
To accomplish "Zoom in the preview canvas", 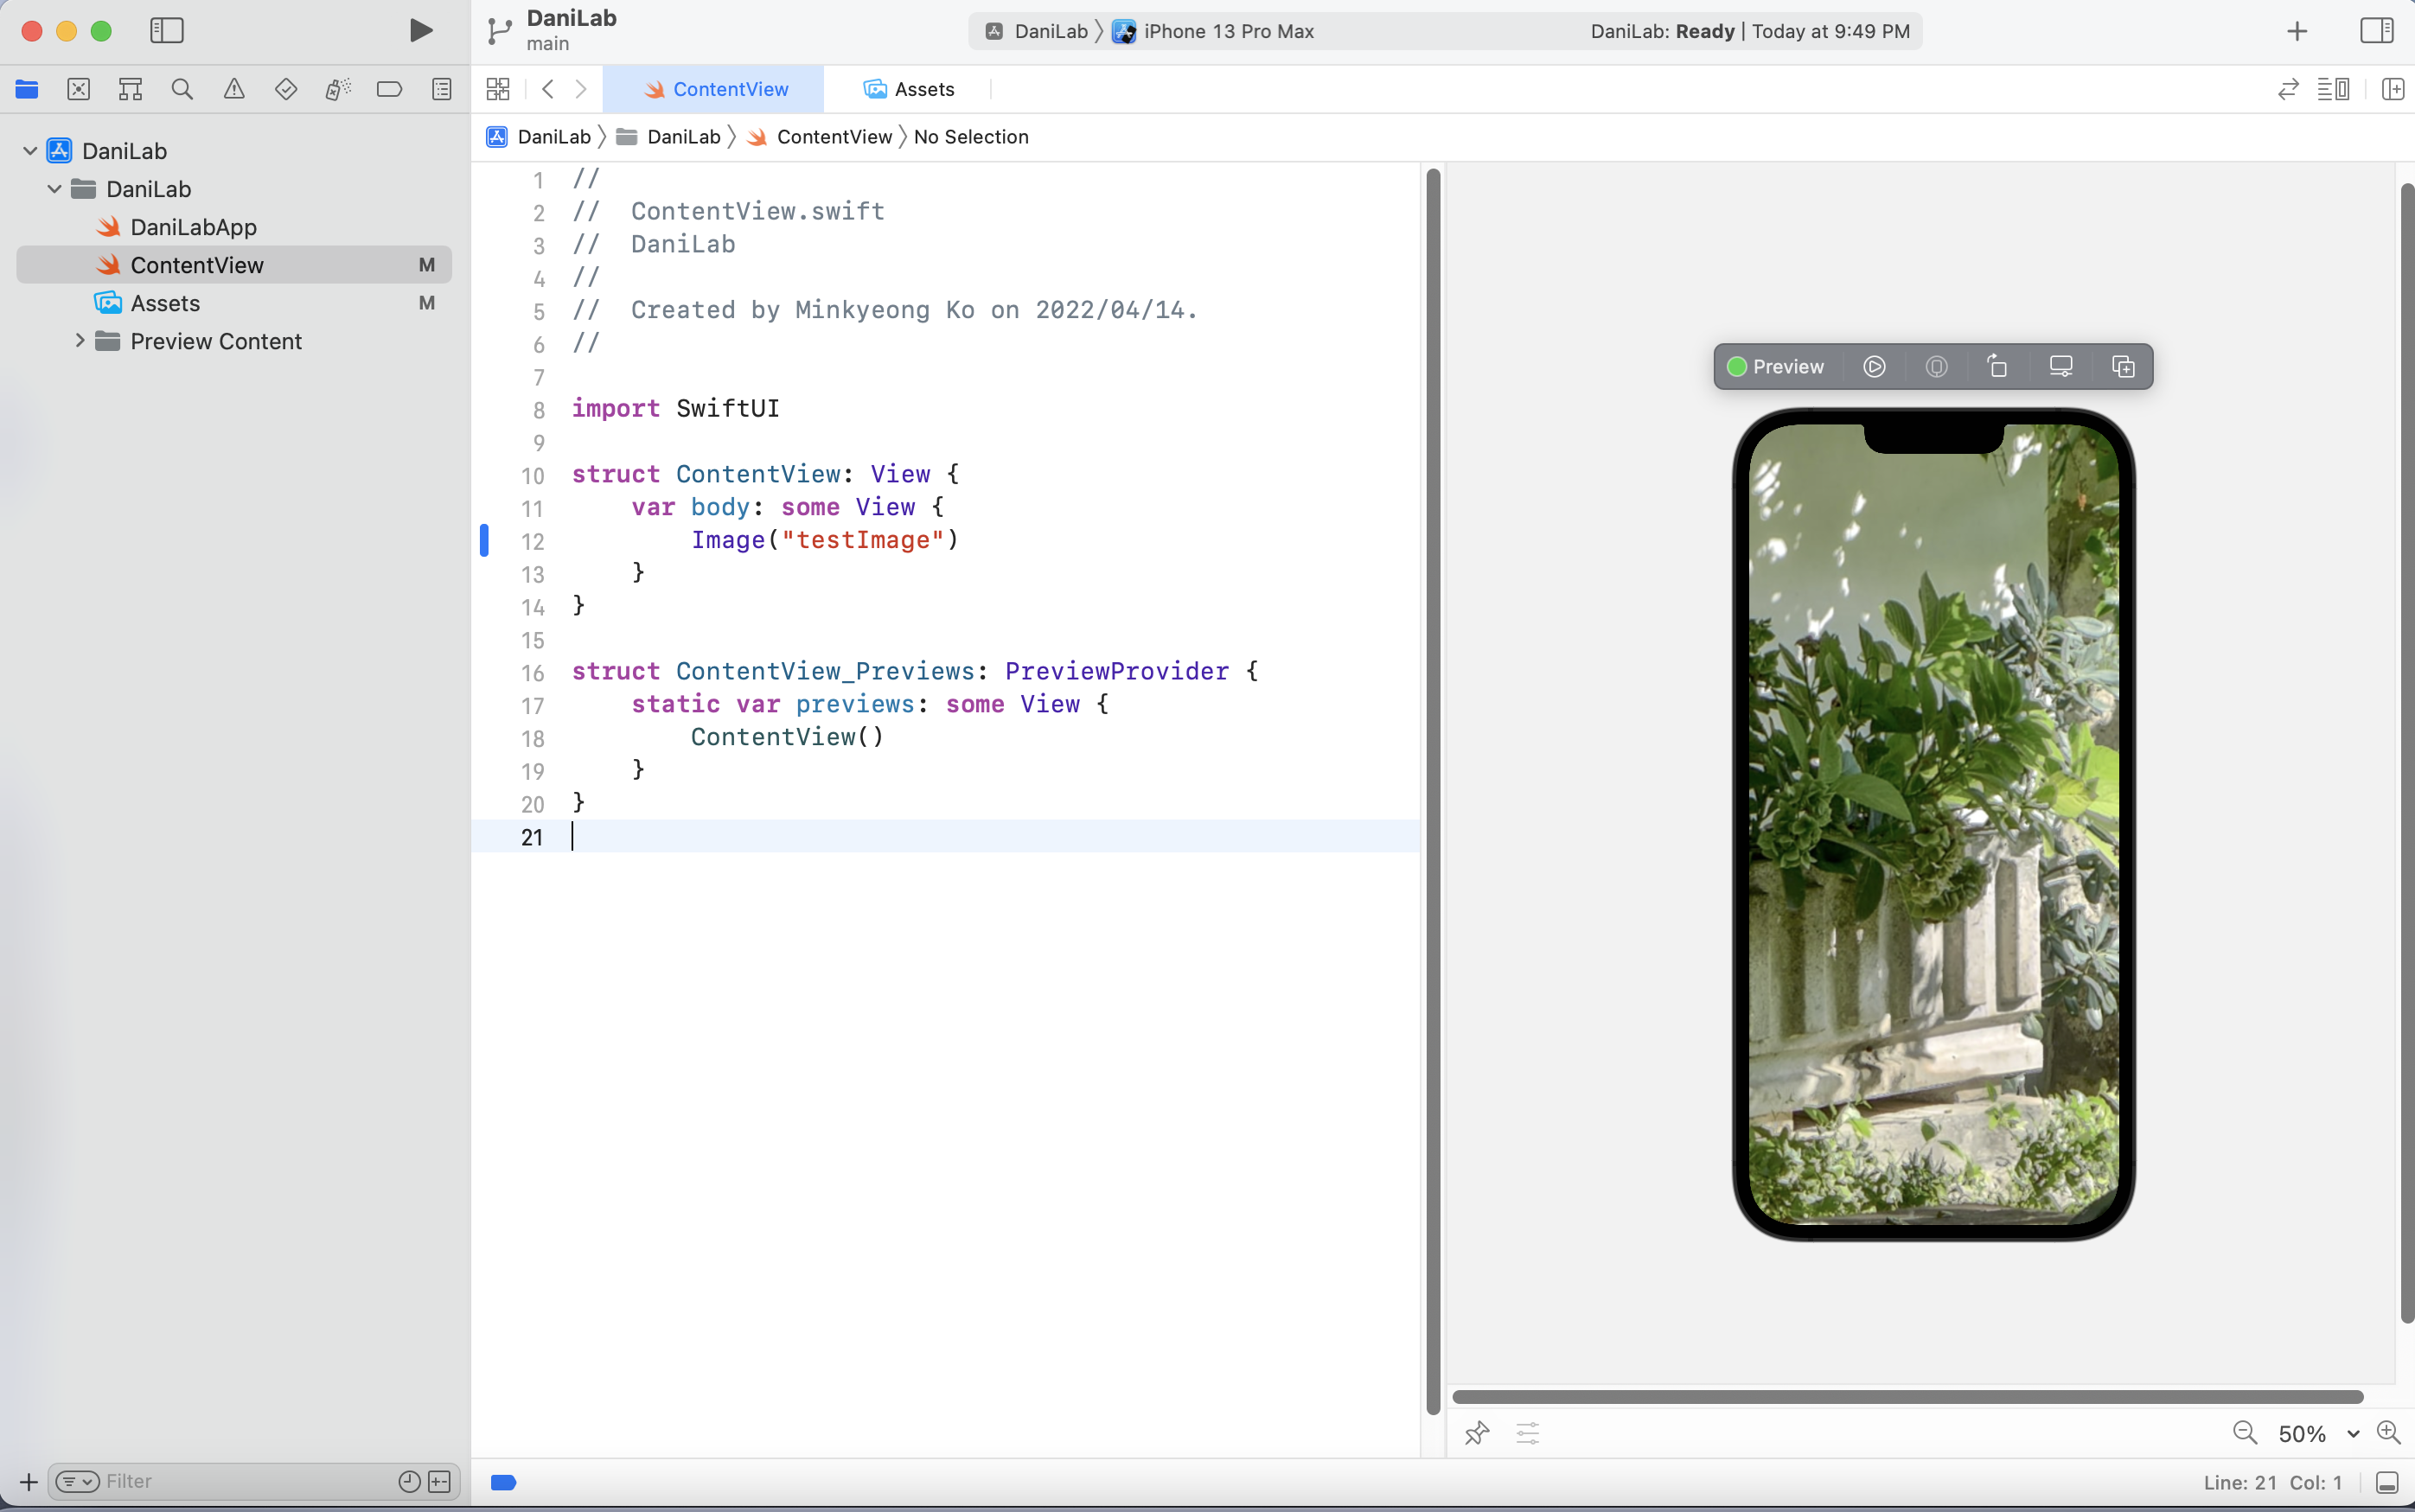I will tap(2389, 1433).
